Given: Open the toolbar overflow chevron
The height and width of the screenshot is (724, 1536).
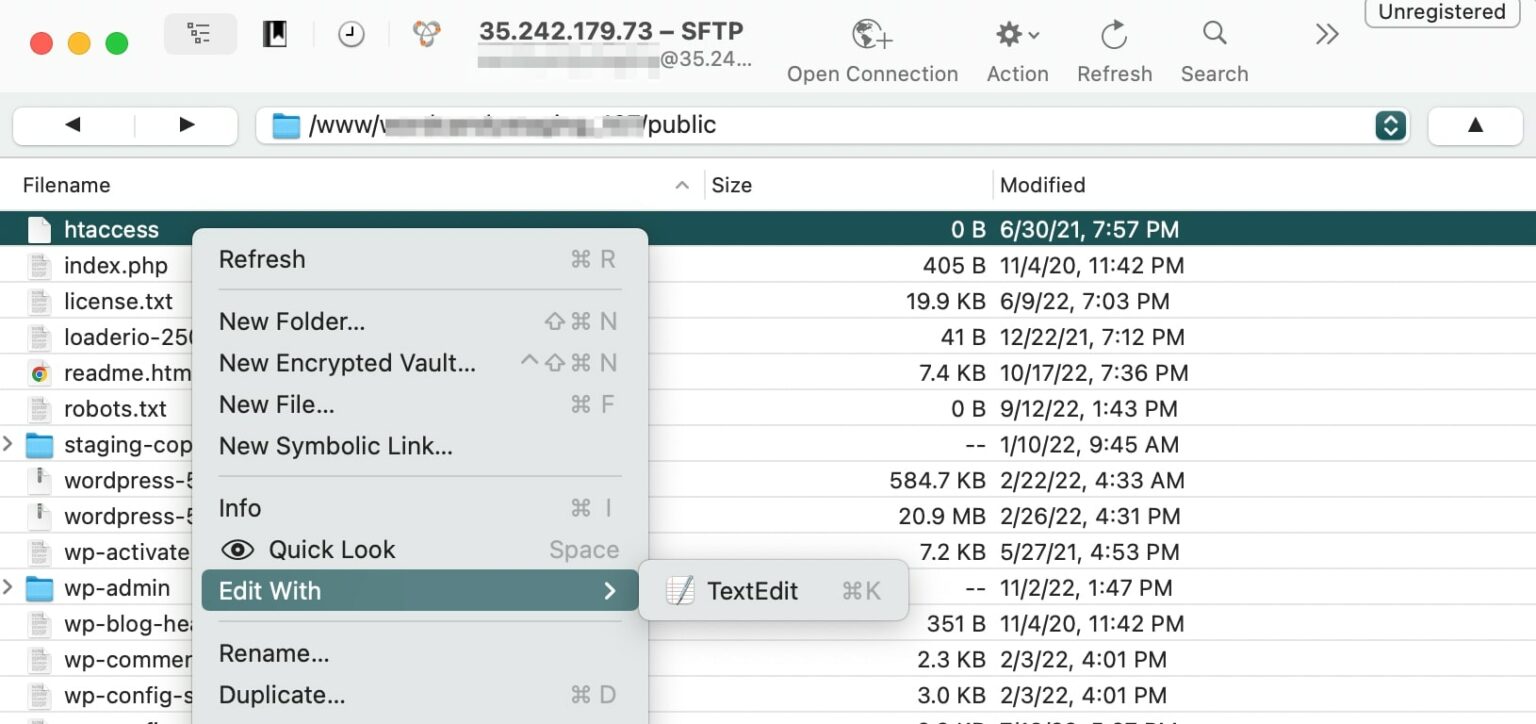Looking at the screenshot, I should [1326, 33].
